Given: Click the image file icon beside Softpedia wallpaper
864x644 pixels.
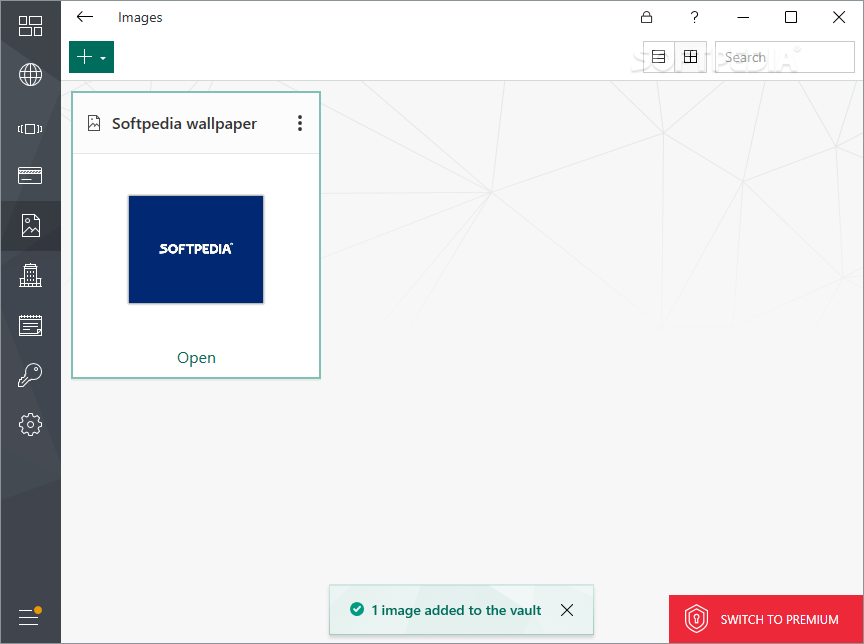Looking at the screenshot, I should 94,123.
